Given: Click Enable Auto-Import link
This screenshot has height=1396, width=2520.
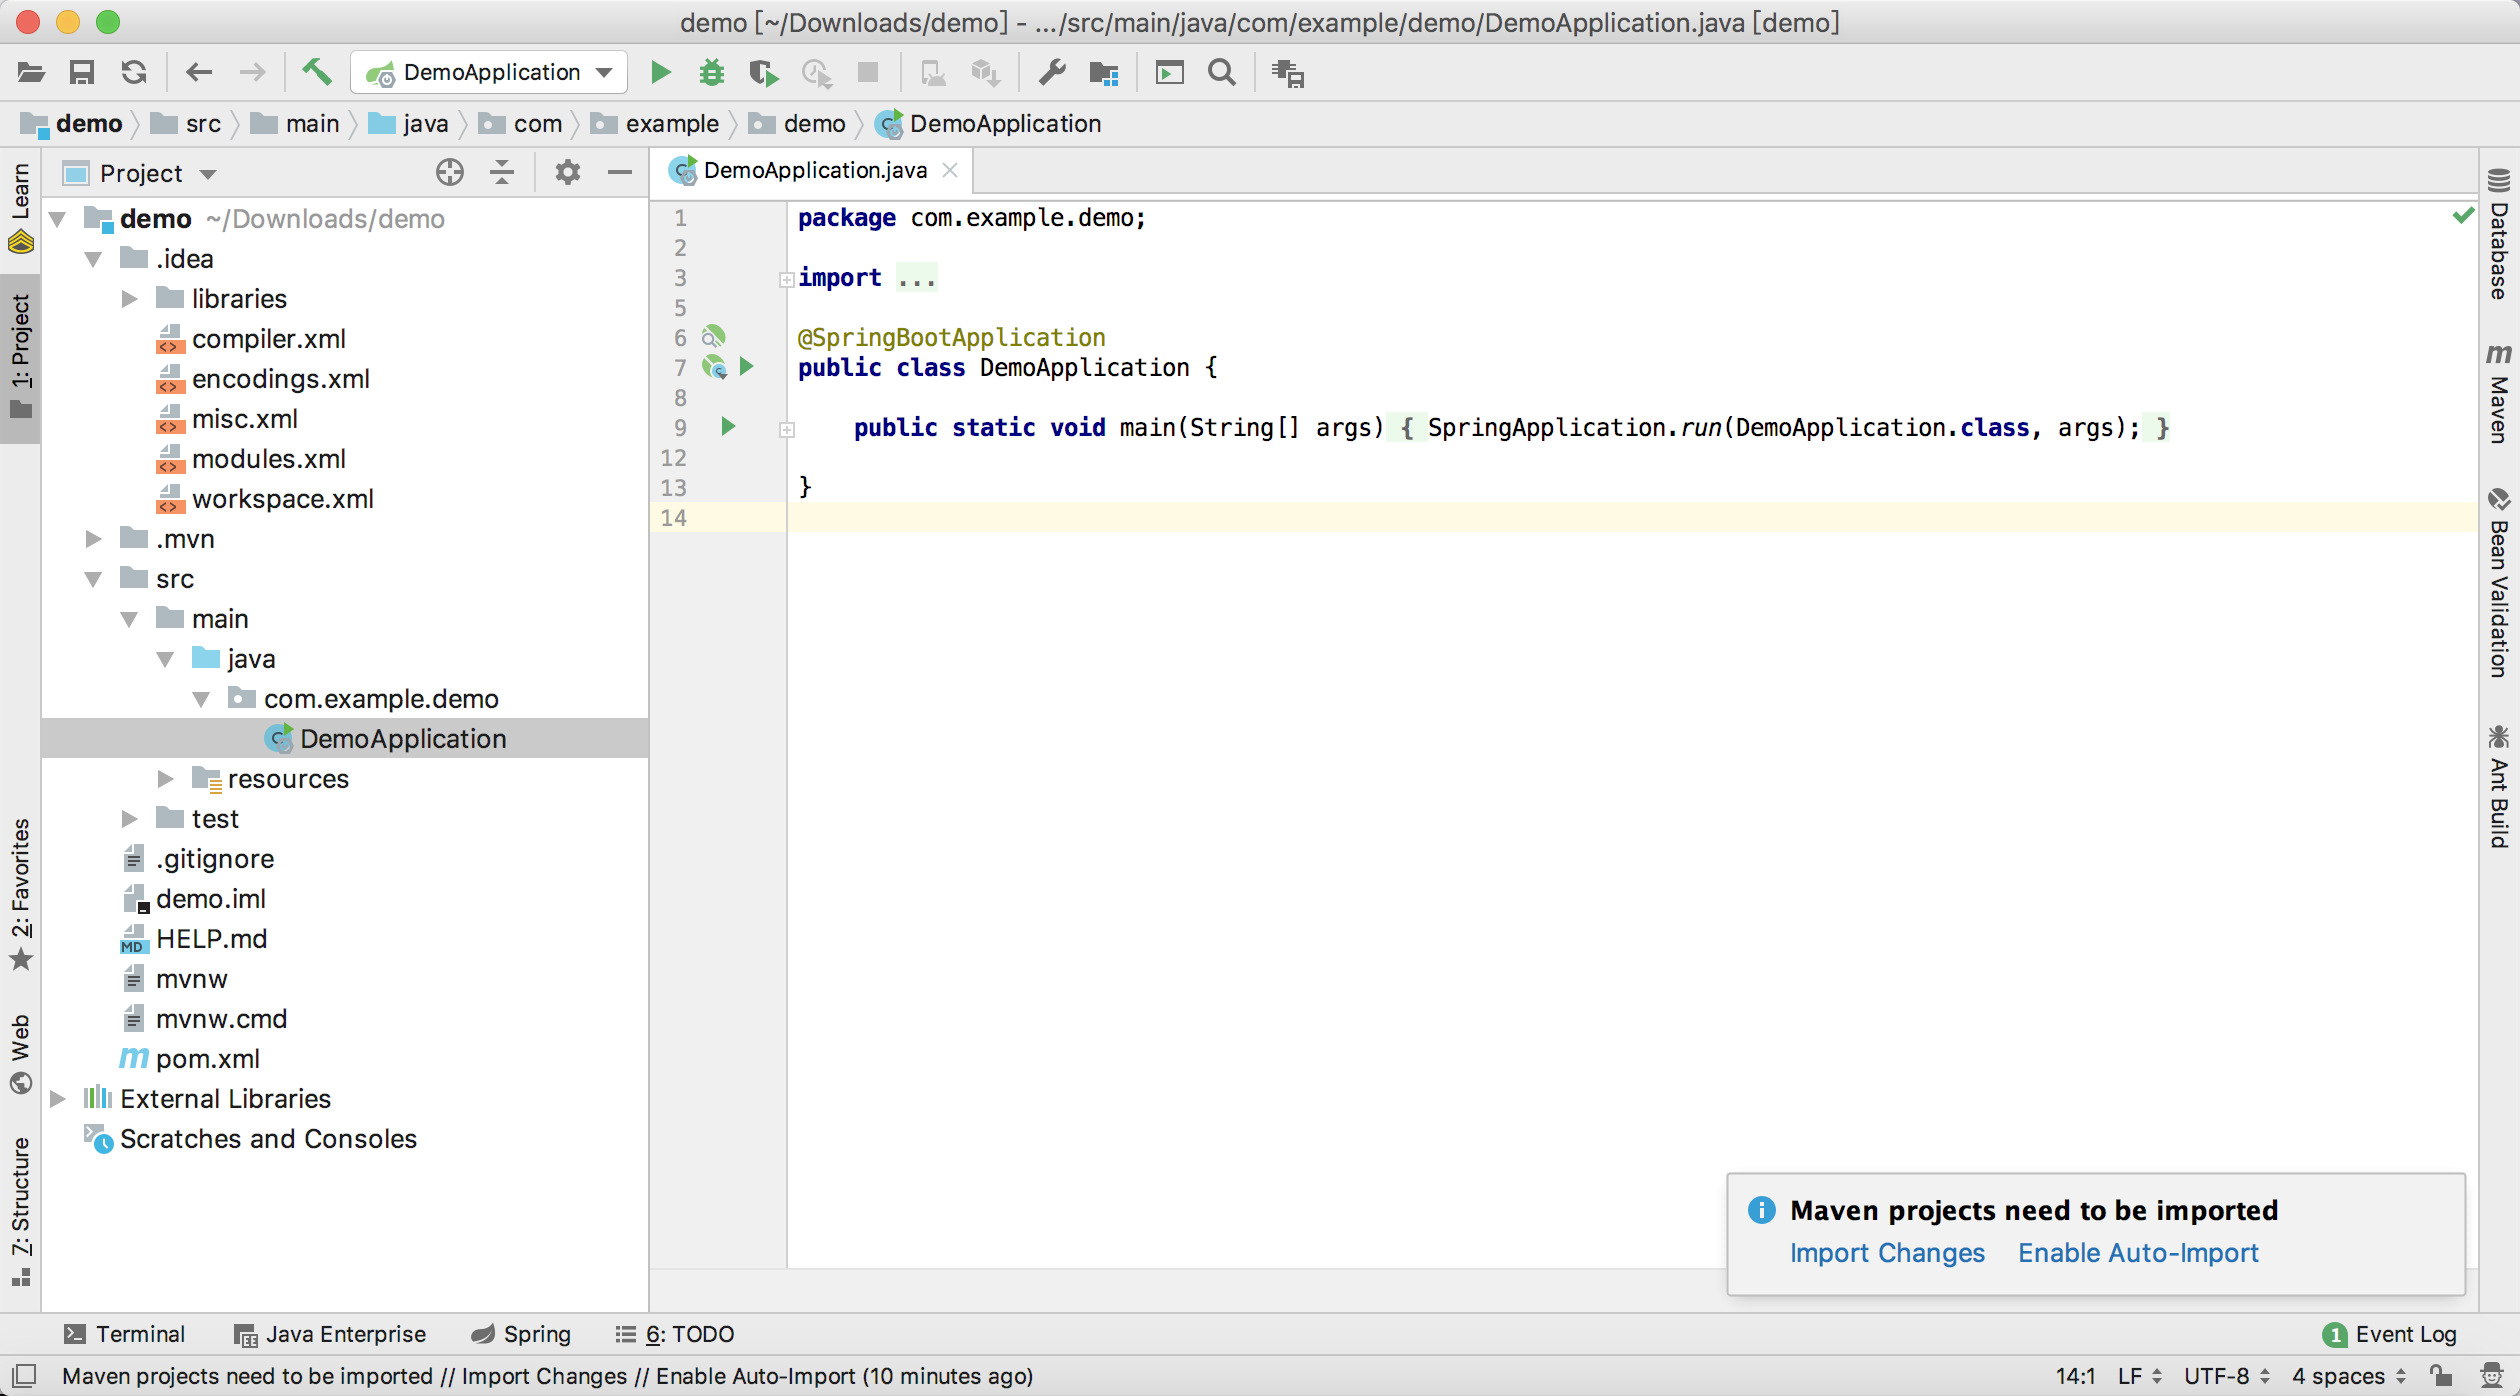Looking at the screenshot, I should (x=2137, y=1253).
